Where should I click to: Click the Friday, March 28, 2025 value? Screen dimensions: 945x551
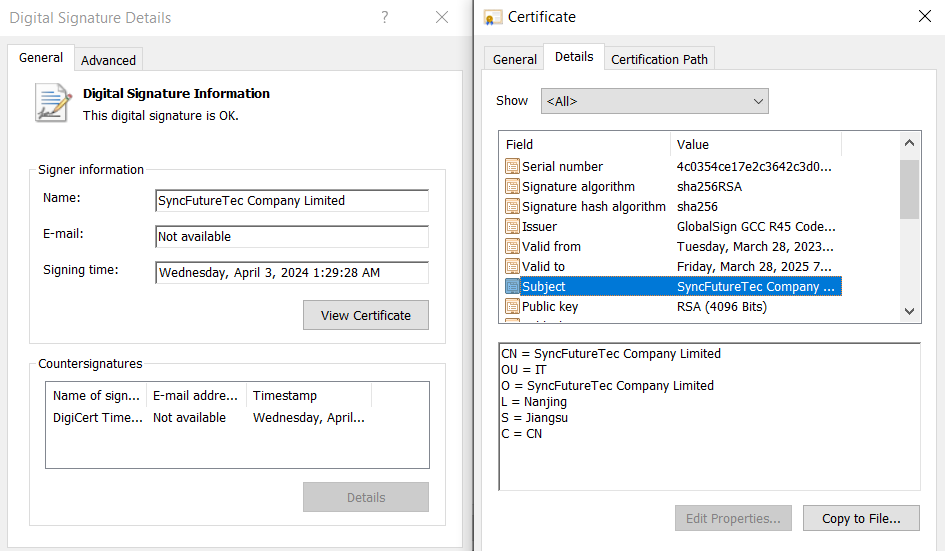point(754,266)
